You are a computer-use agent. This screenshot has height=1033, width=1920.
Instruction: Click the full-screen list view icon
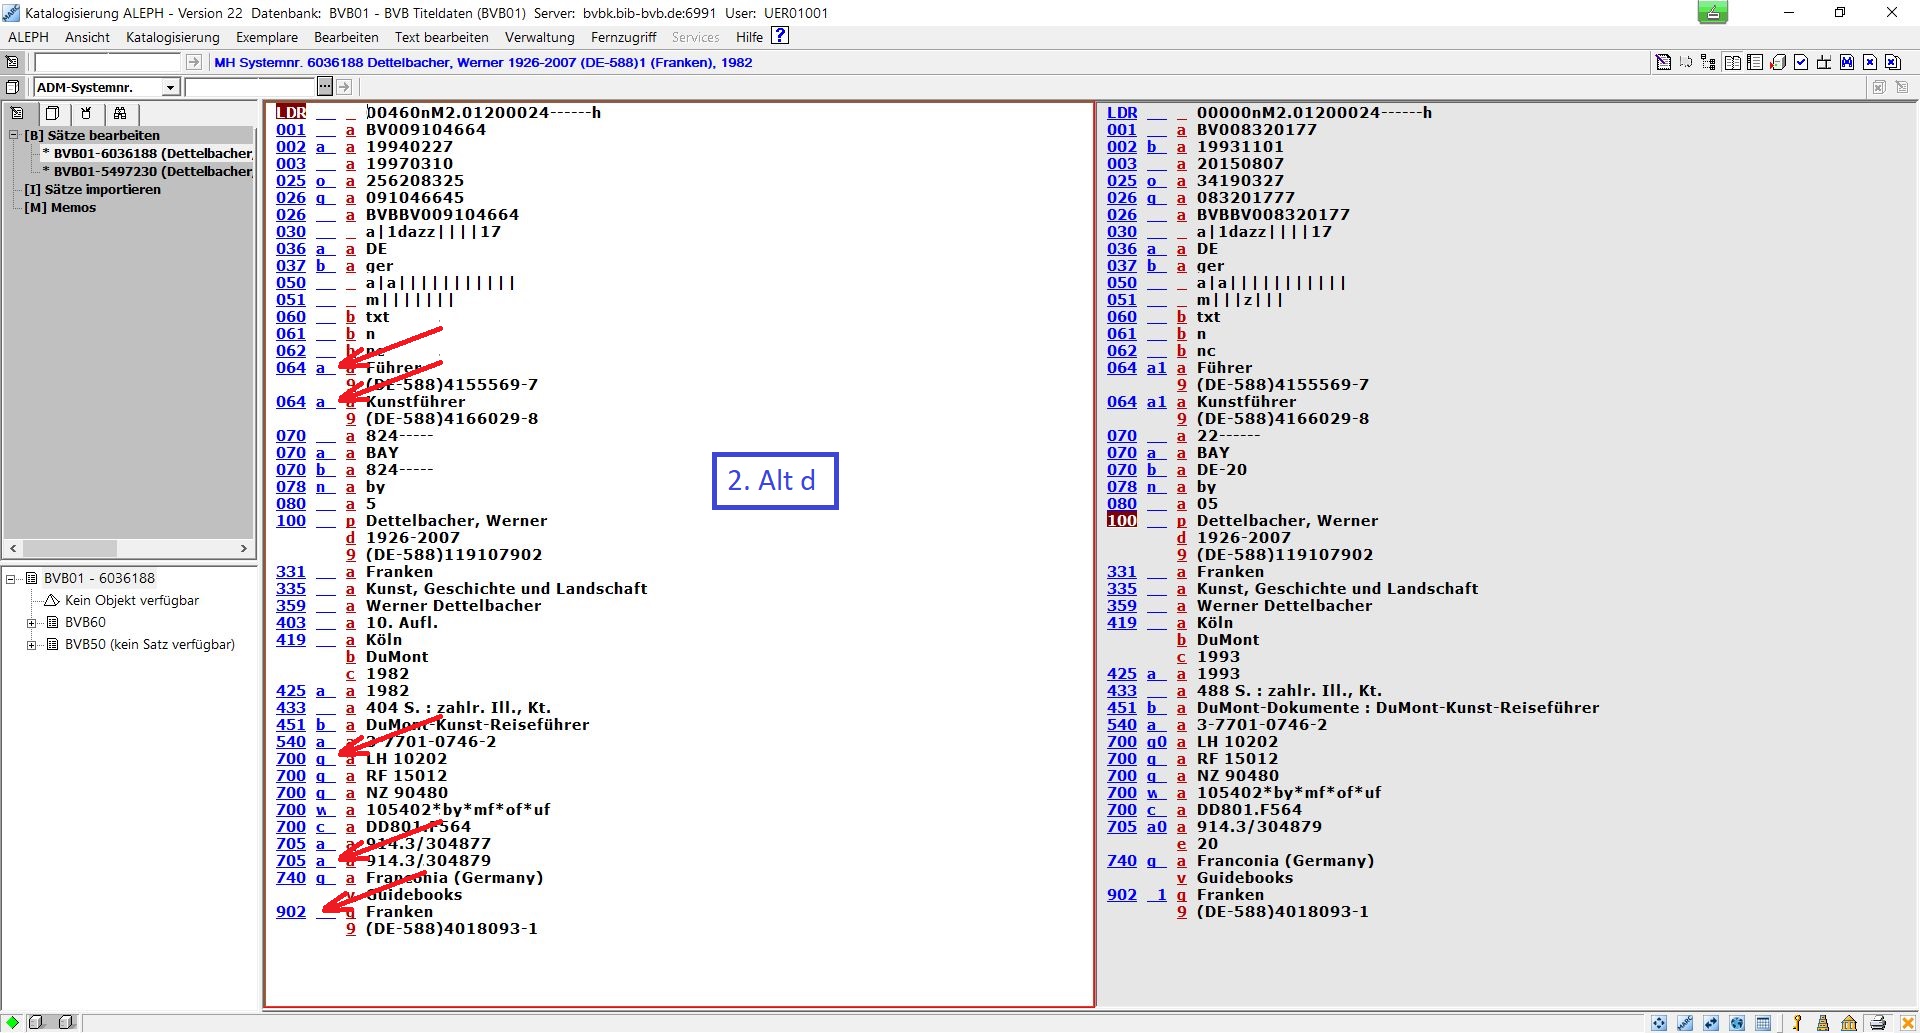click(x=1755, y=62)
